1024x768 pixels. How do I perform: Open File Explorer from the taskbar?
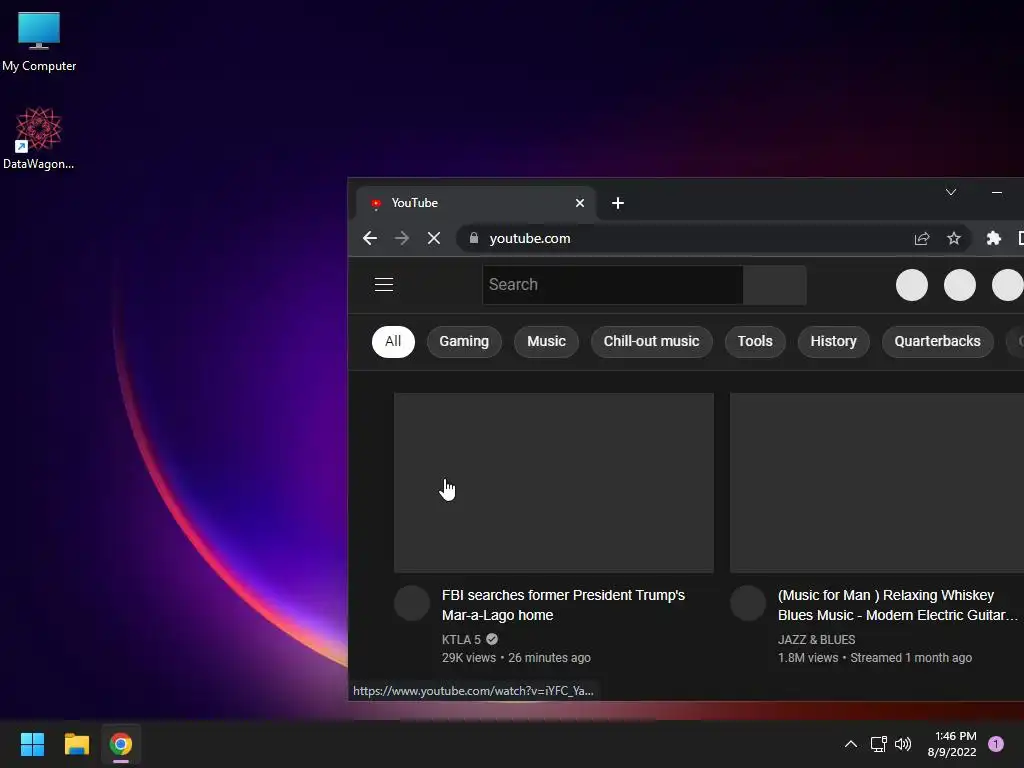tap(76, 744)
